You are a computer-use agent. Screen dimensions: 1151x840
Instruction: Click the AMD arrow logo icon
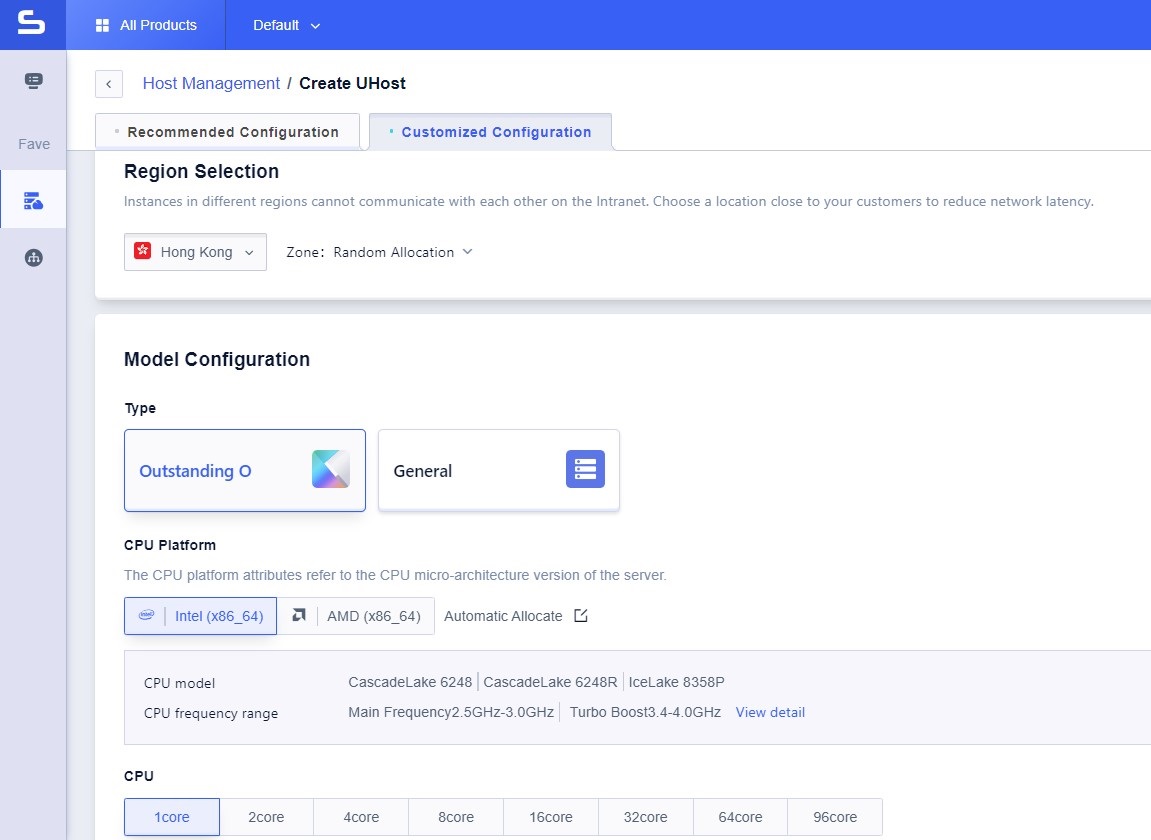pos(297,616)
